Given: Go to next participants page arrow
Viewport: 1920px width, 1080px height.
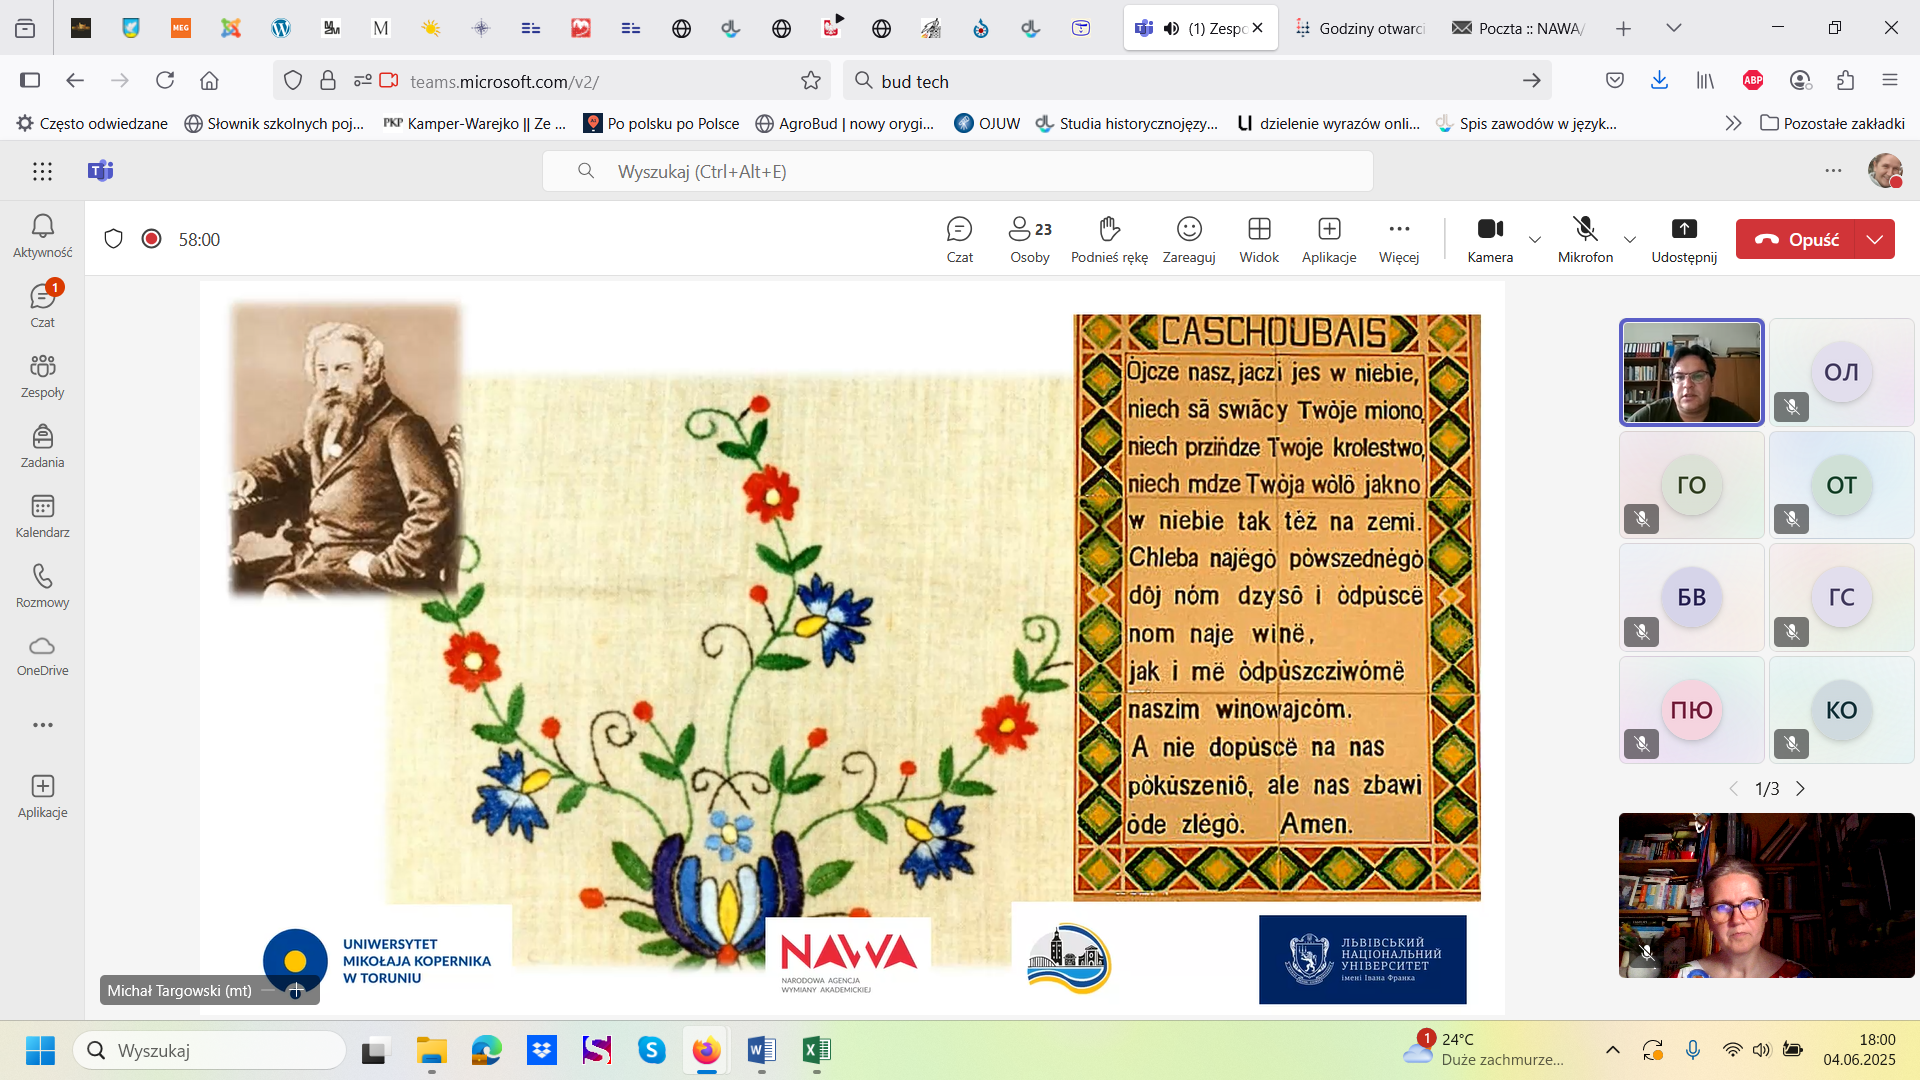Looking at the screenshot, I should [x=1801, y=789].
